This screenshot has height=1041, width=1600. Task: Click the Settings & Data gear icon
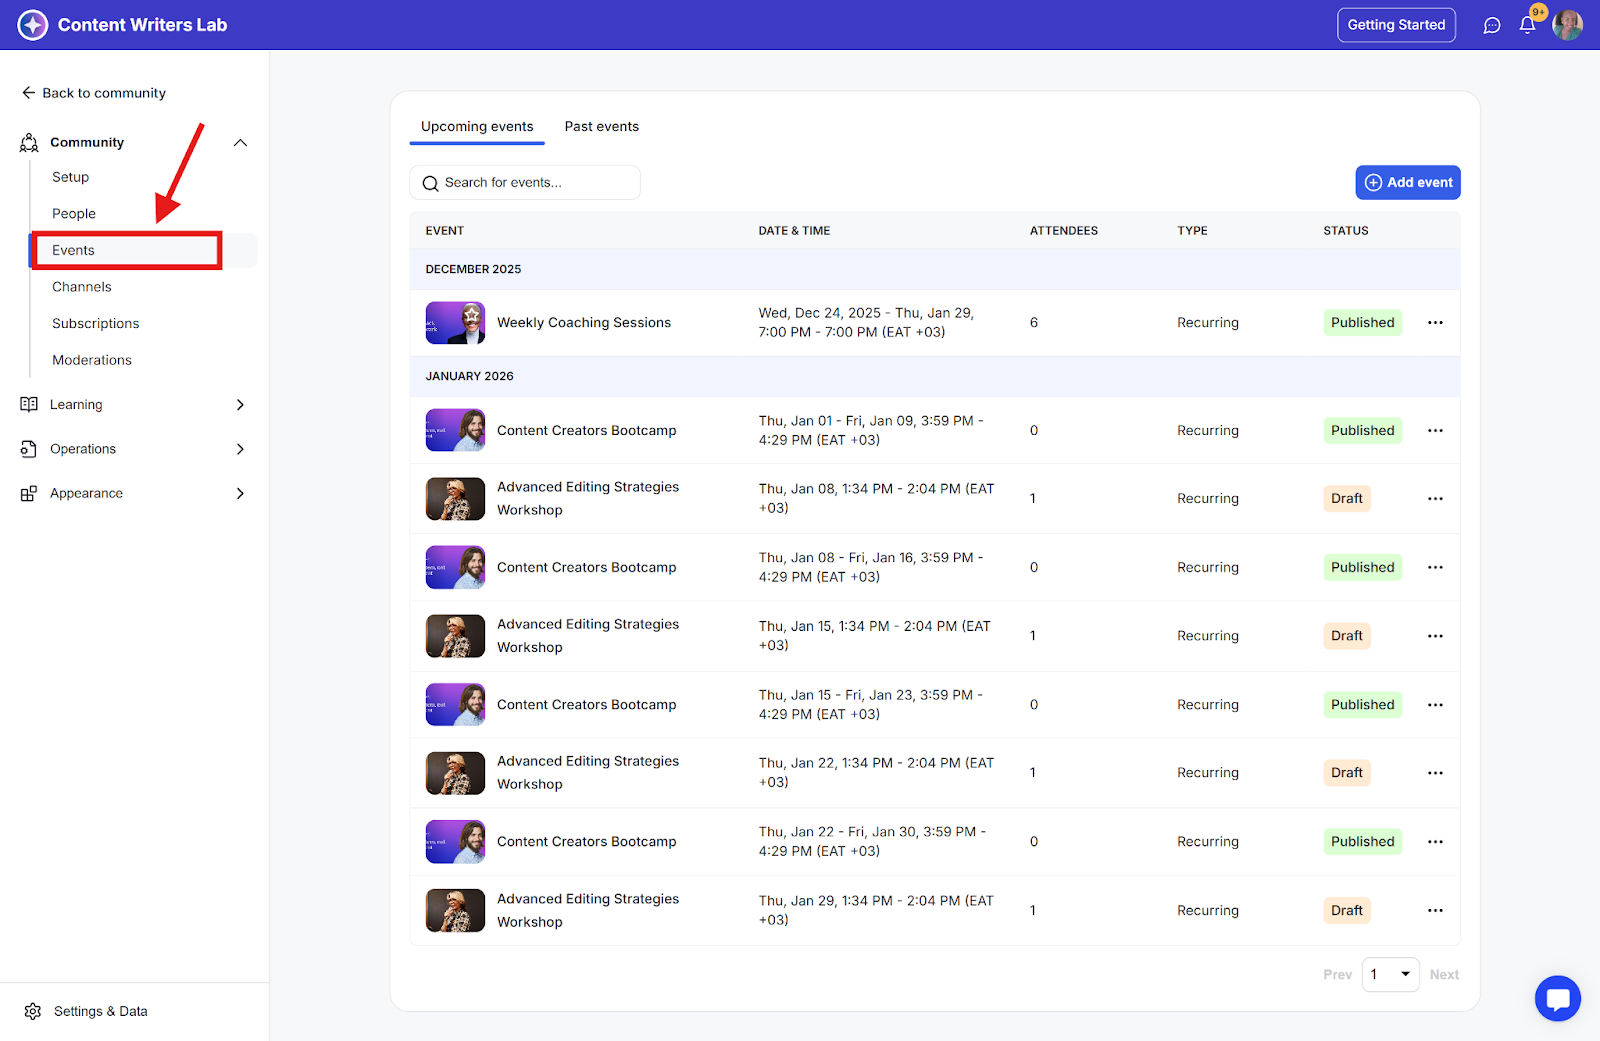(33, 1011)
